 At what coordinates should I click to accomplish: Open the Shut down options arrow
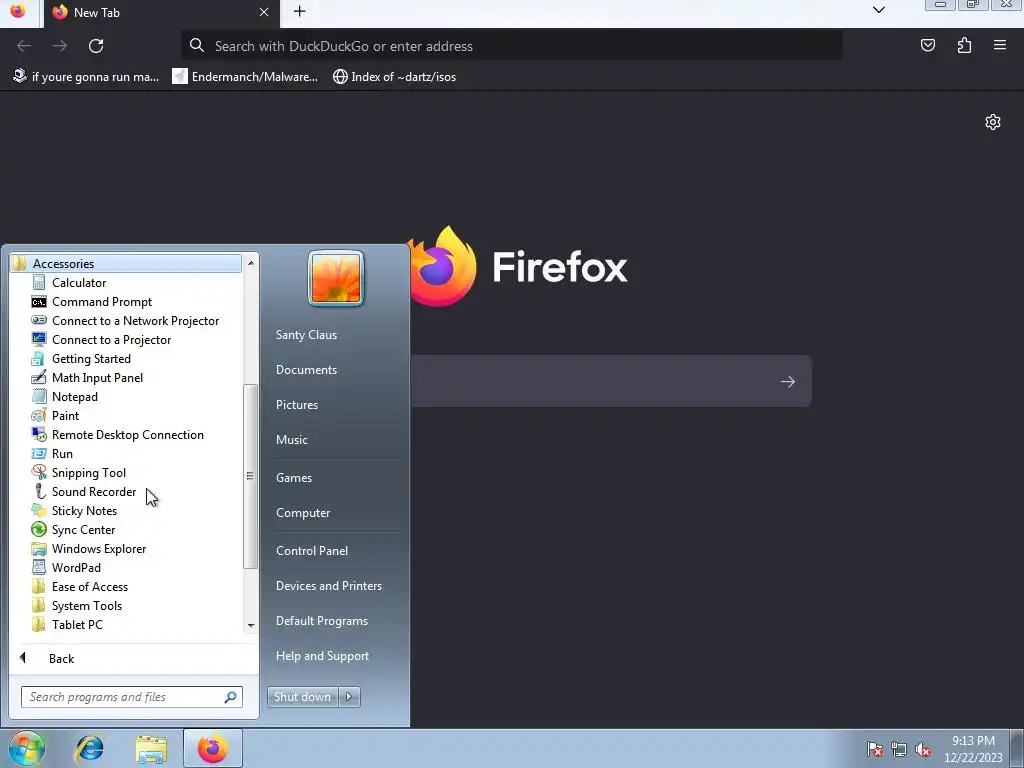(x=349, y=697)
